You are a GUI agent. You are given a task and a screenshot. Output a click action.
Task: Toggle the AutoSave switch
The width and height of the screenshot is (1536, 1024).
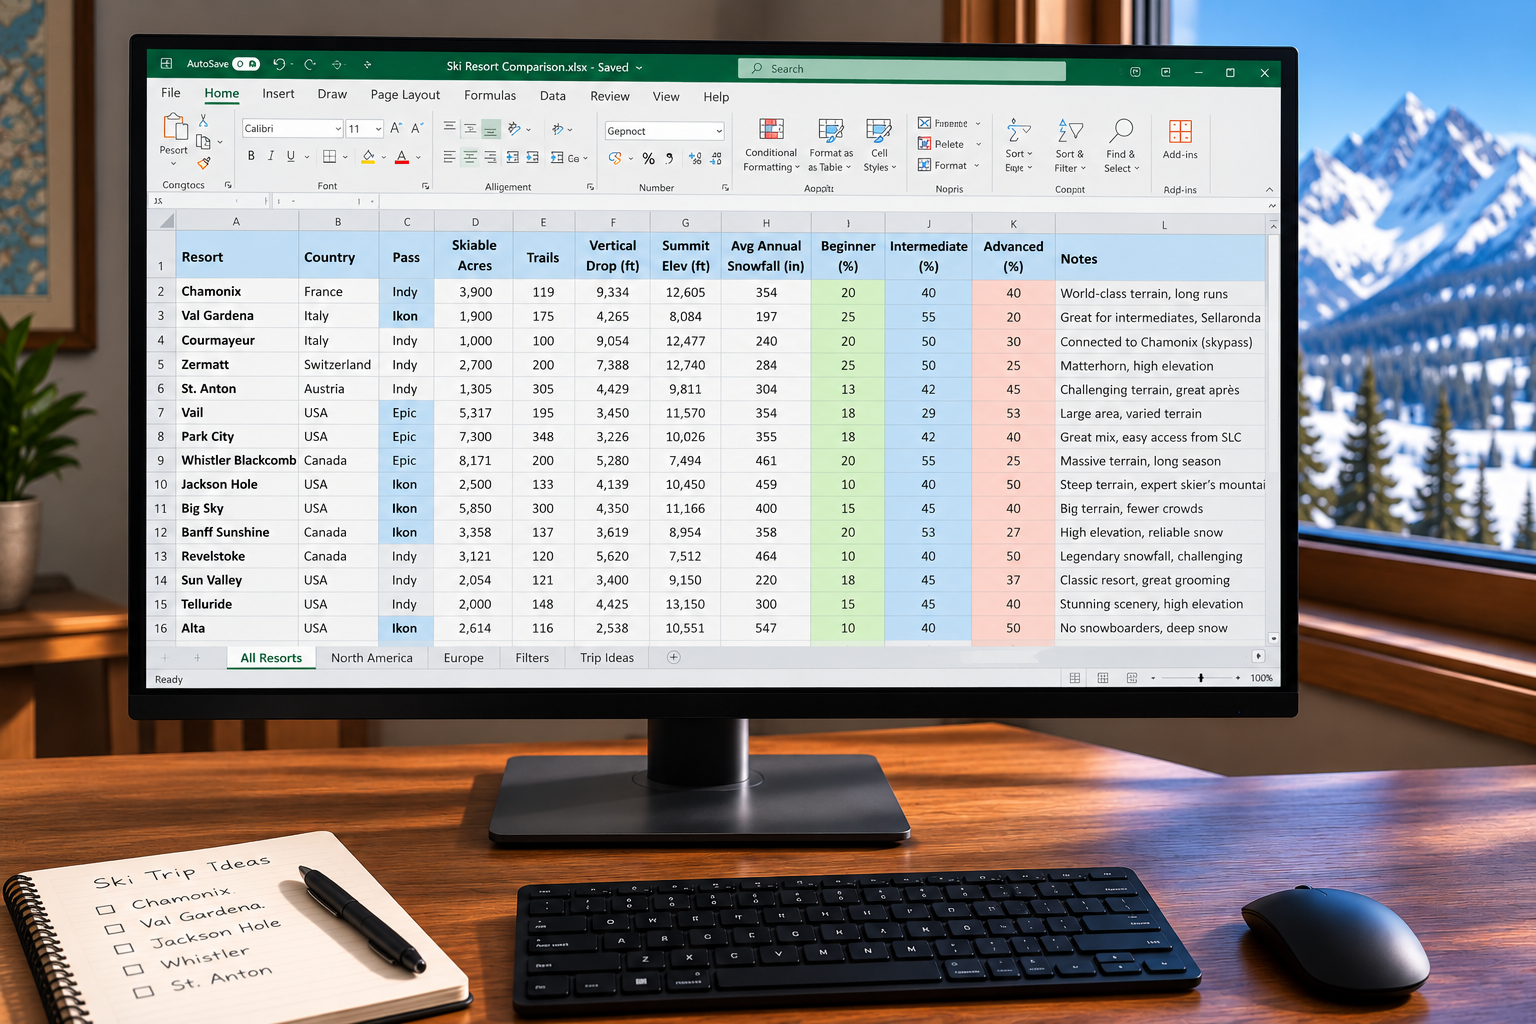(246, 64)
